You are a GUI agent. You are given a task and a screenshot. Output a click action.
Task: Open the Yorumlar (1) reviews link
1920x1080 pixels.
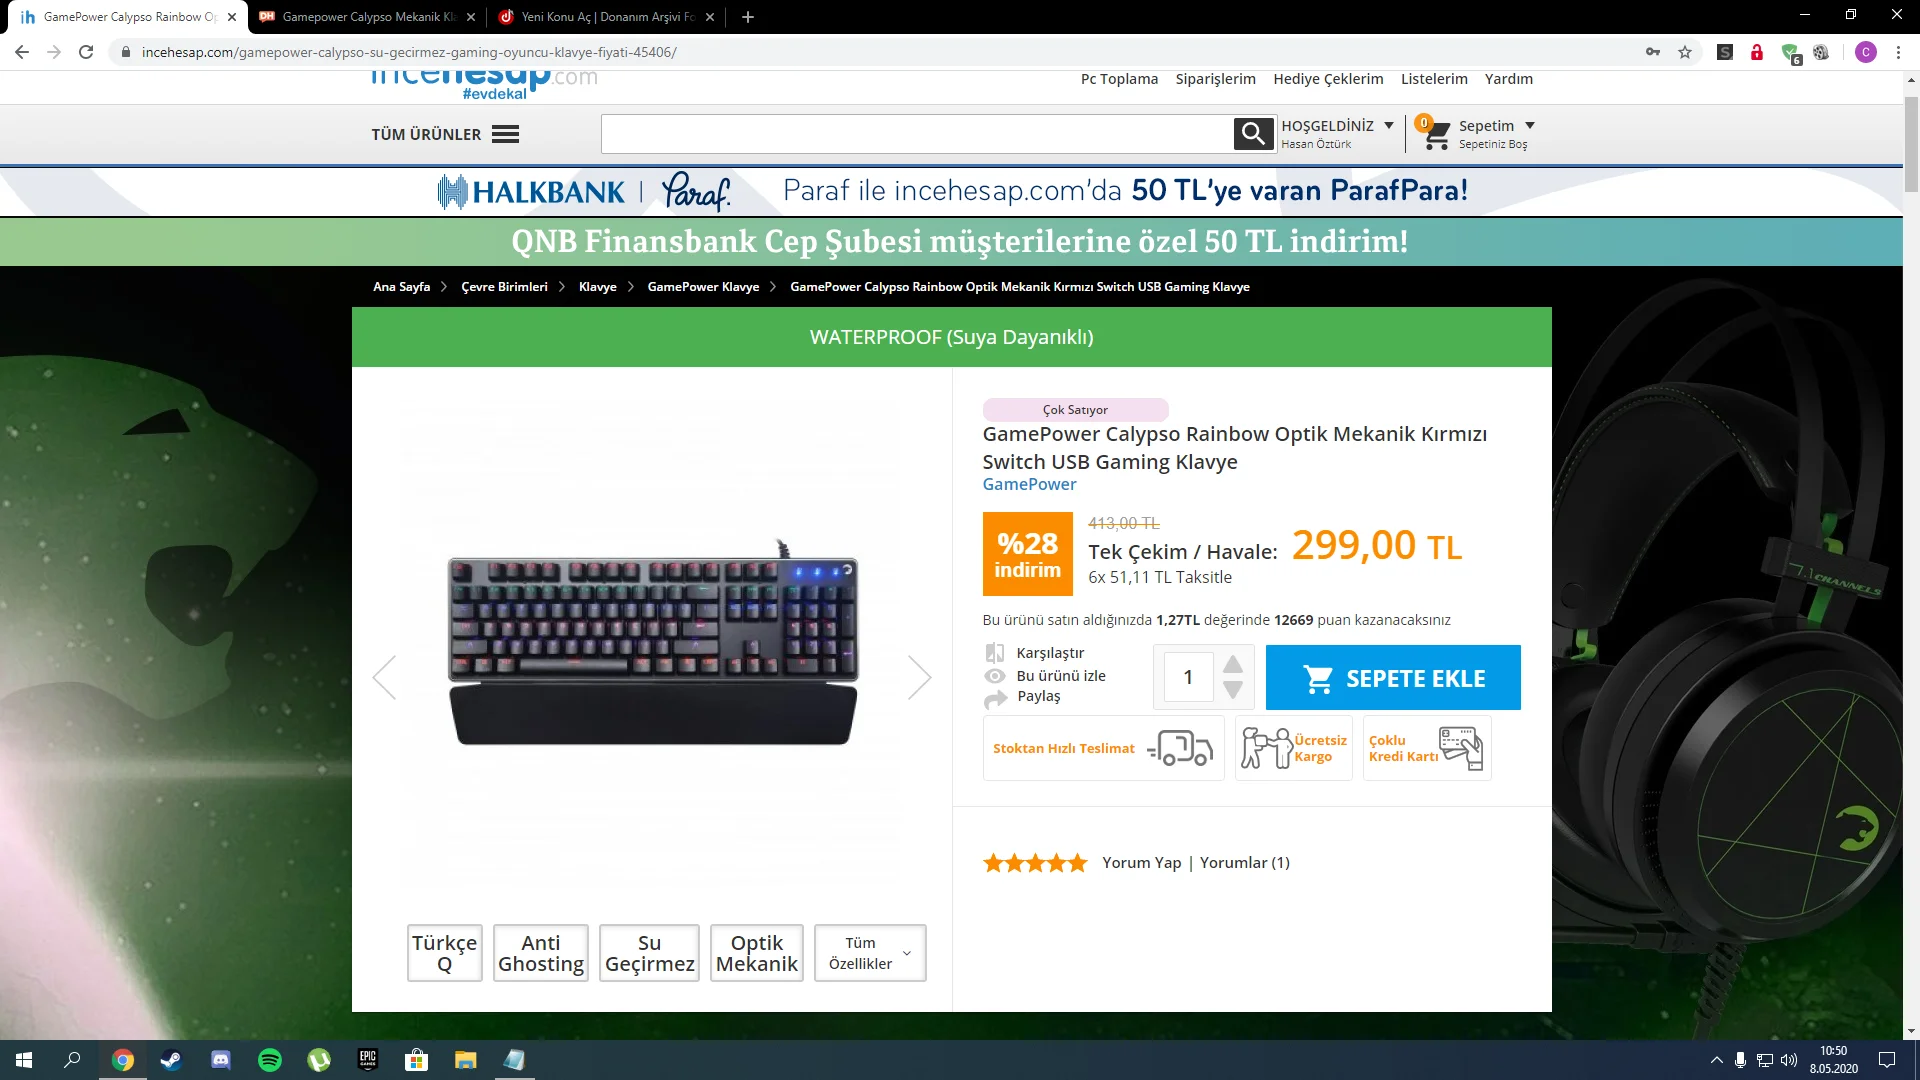coord(1245,862)
